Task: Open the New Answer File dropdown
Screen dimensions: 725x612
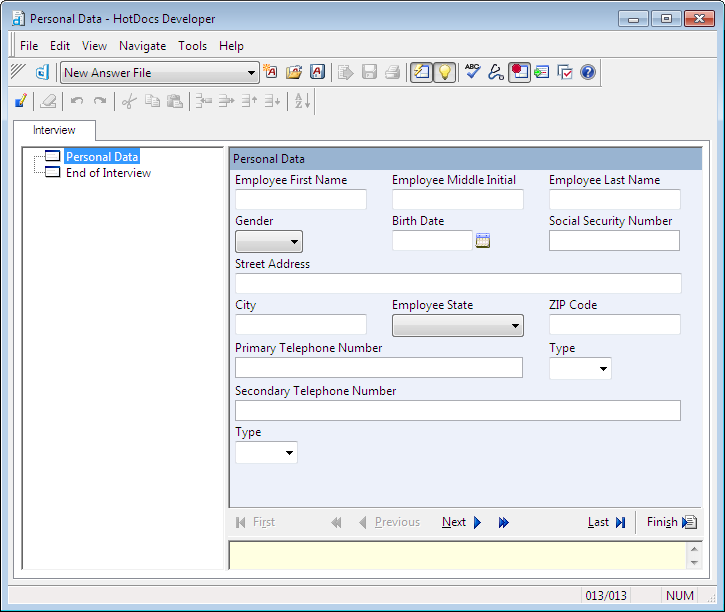Action: tap(251, 73)
